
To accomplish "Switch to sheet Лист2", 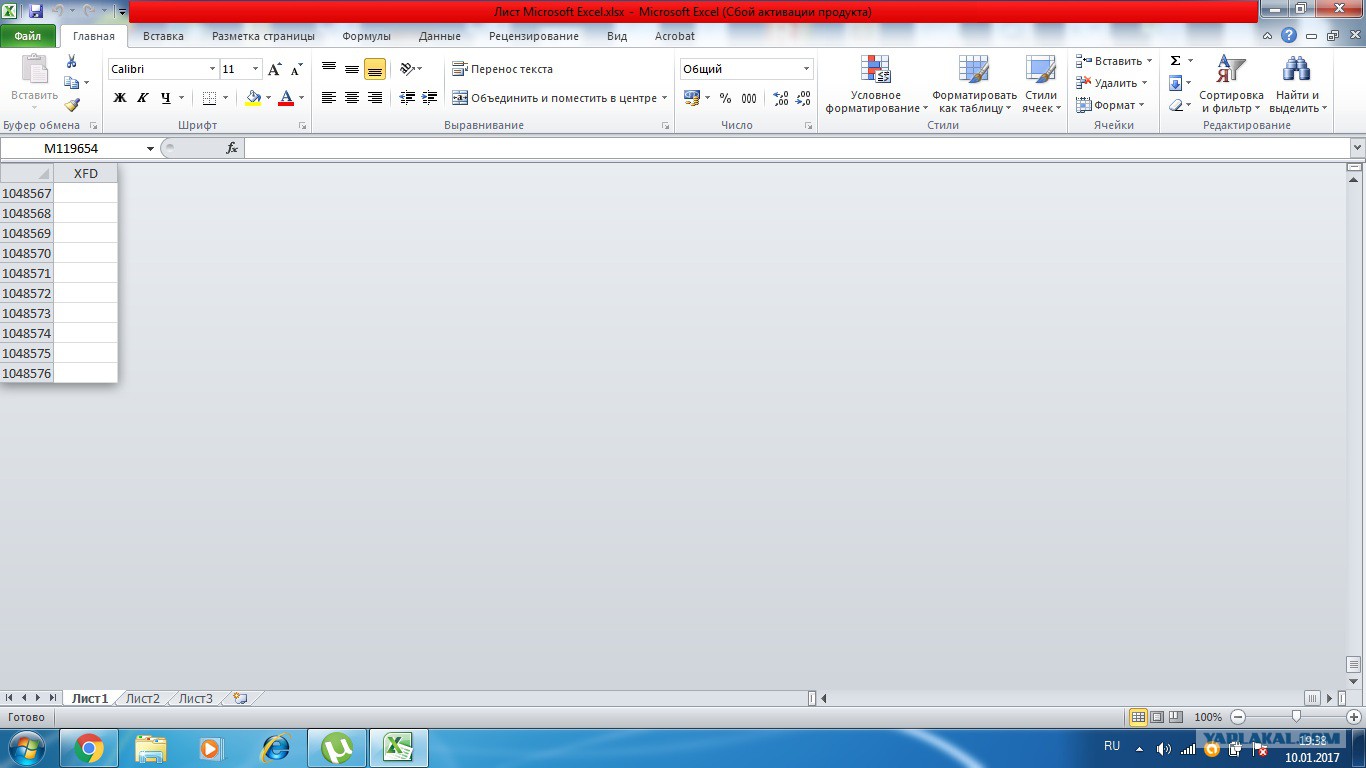I will (x=143, y=698).
